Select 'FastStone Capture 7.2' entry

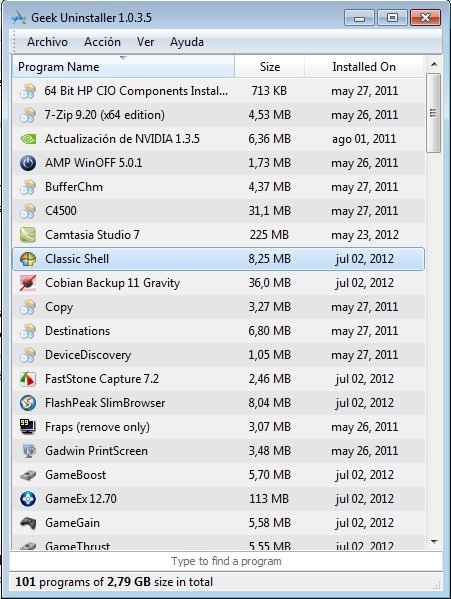[x=102, y=379]
